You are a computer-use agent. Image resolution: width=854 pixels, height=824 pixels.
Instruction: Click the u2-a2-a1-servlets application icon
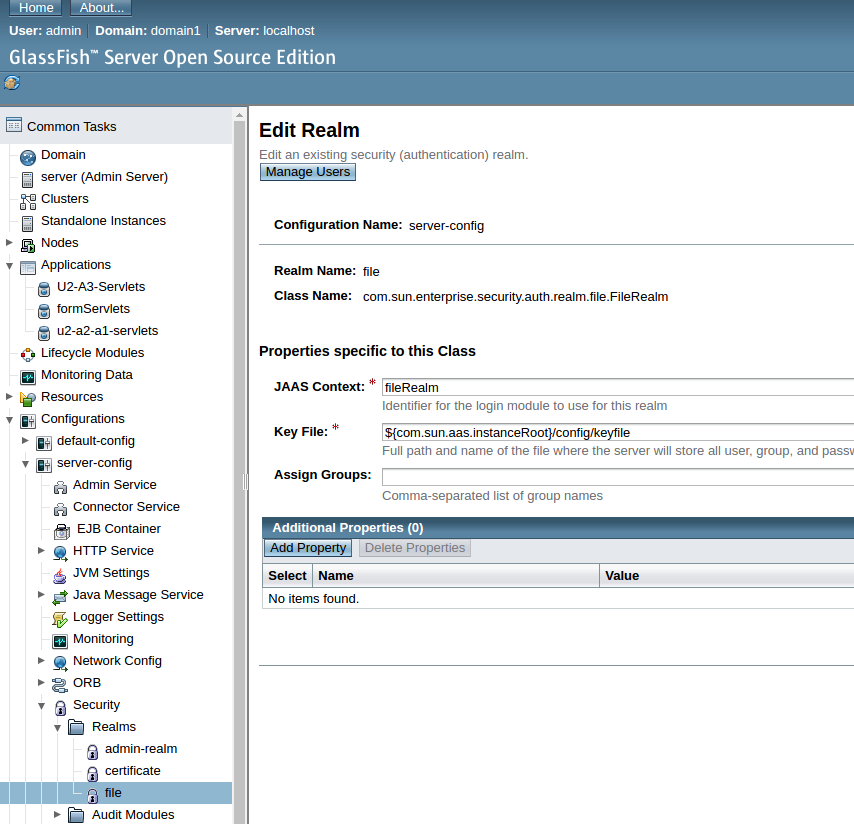(x=44, y=333)
